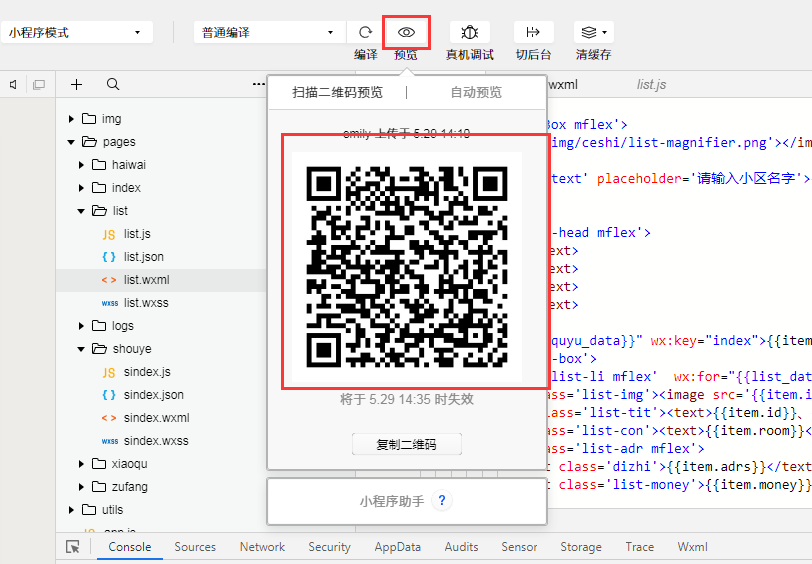812x564 pixels.
Task: Open the file tree more options ellipsis
Action: pos(259,84)
